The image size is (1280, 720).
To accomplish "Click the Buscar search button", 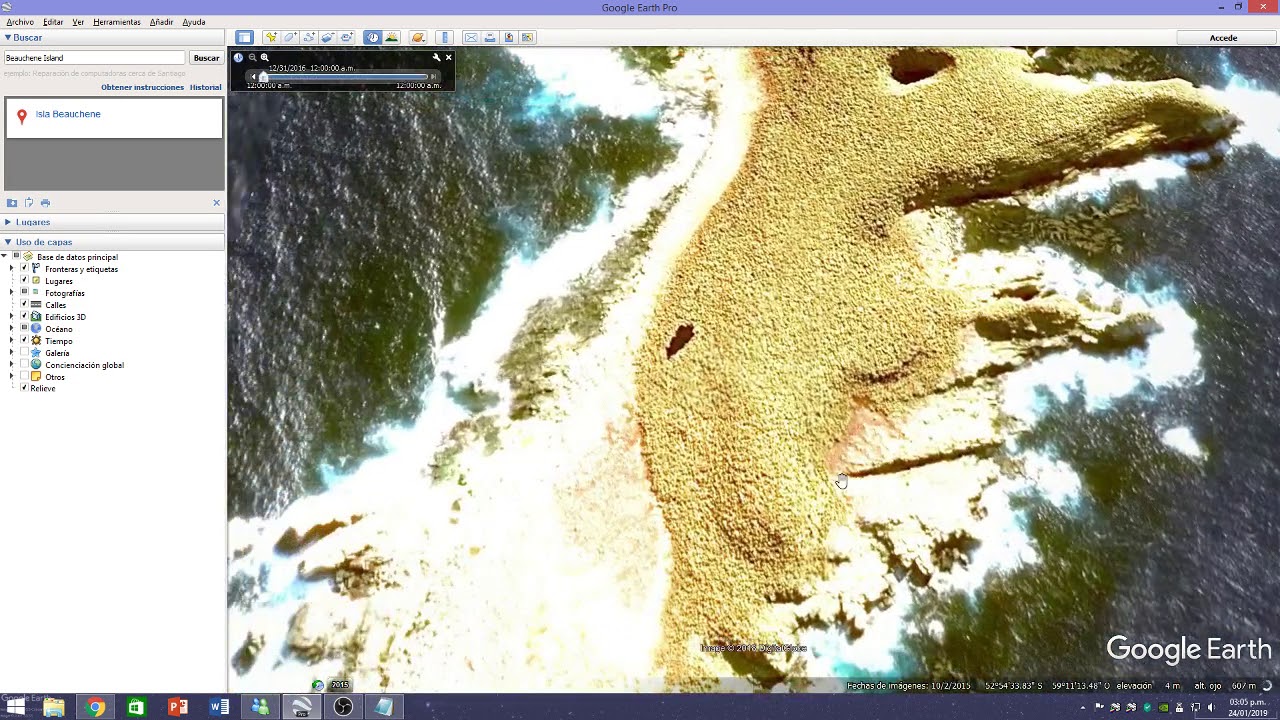I will 206,58.
